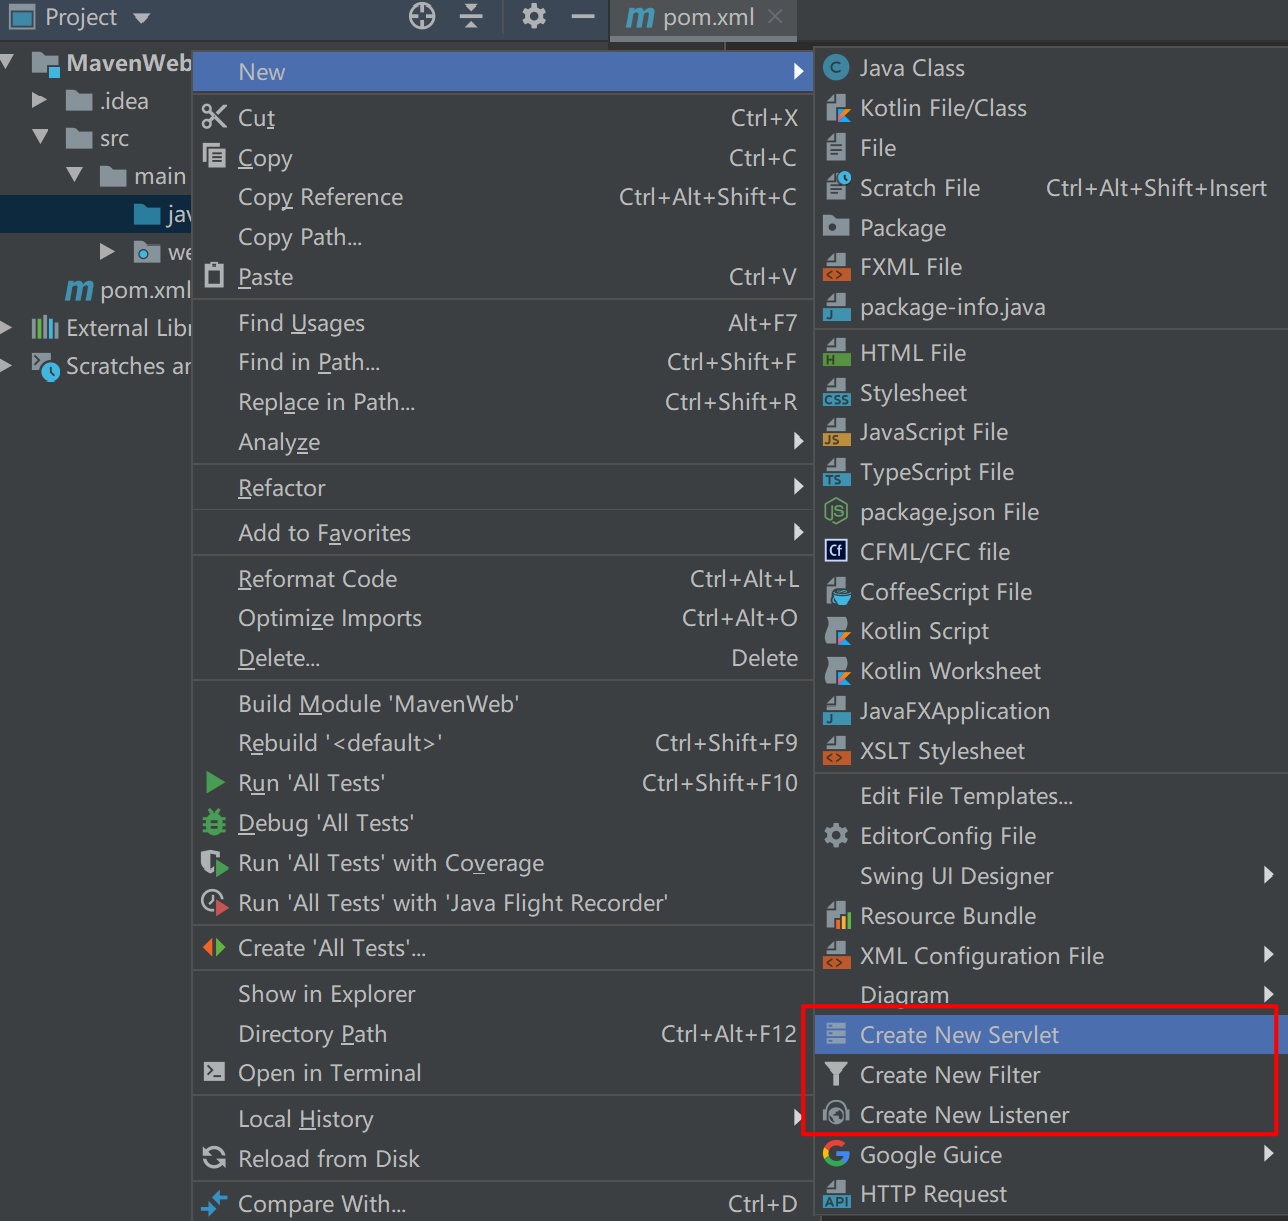Viewport: 1288px width, 1221px height.
Task: Click the Package folder icon
Action: pyautogui.click(x=836, y=226)
